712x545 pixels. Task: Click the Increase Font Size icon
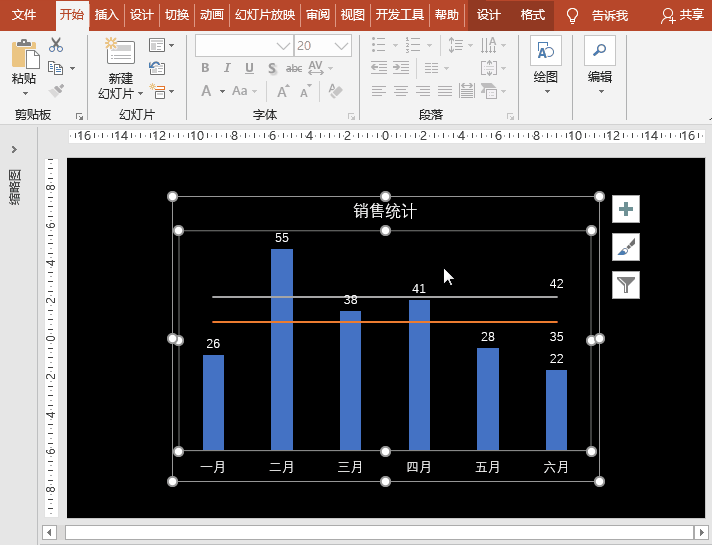click(282, 91)
